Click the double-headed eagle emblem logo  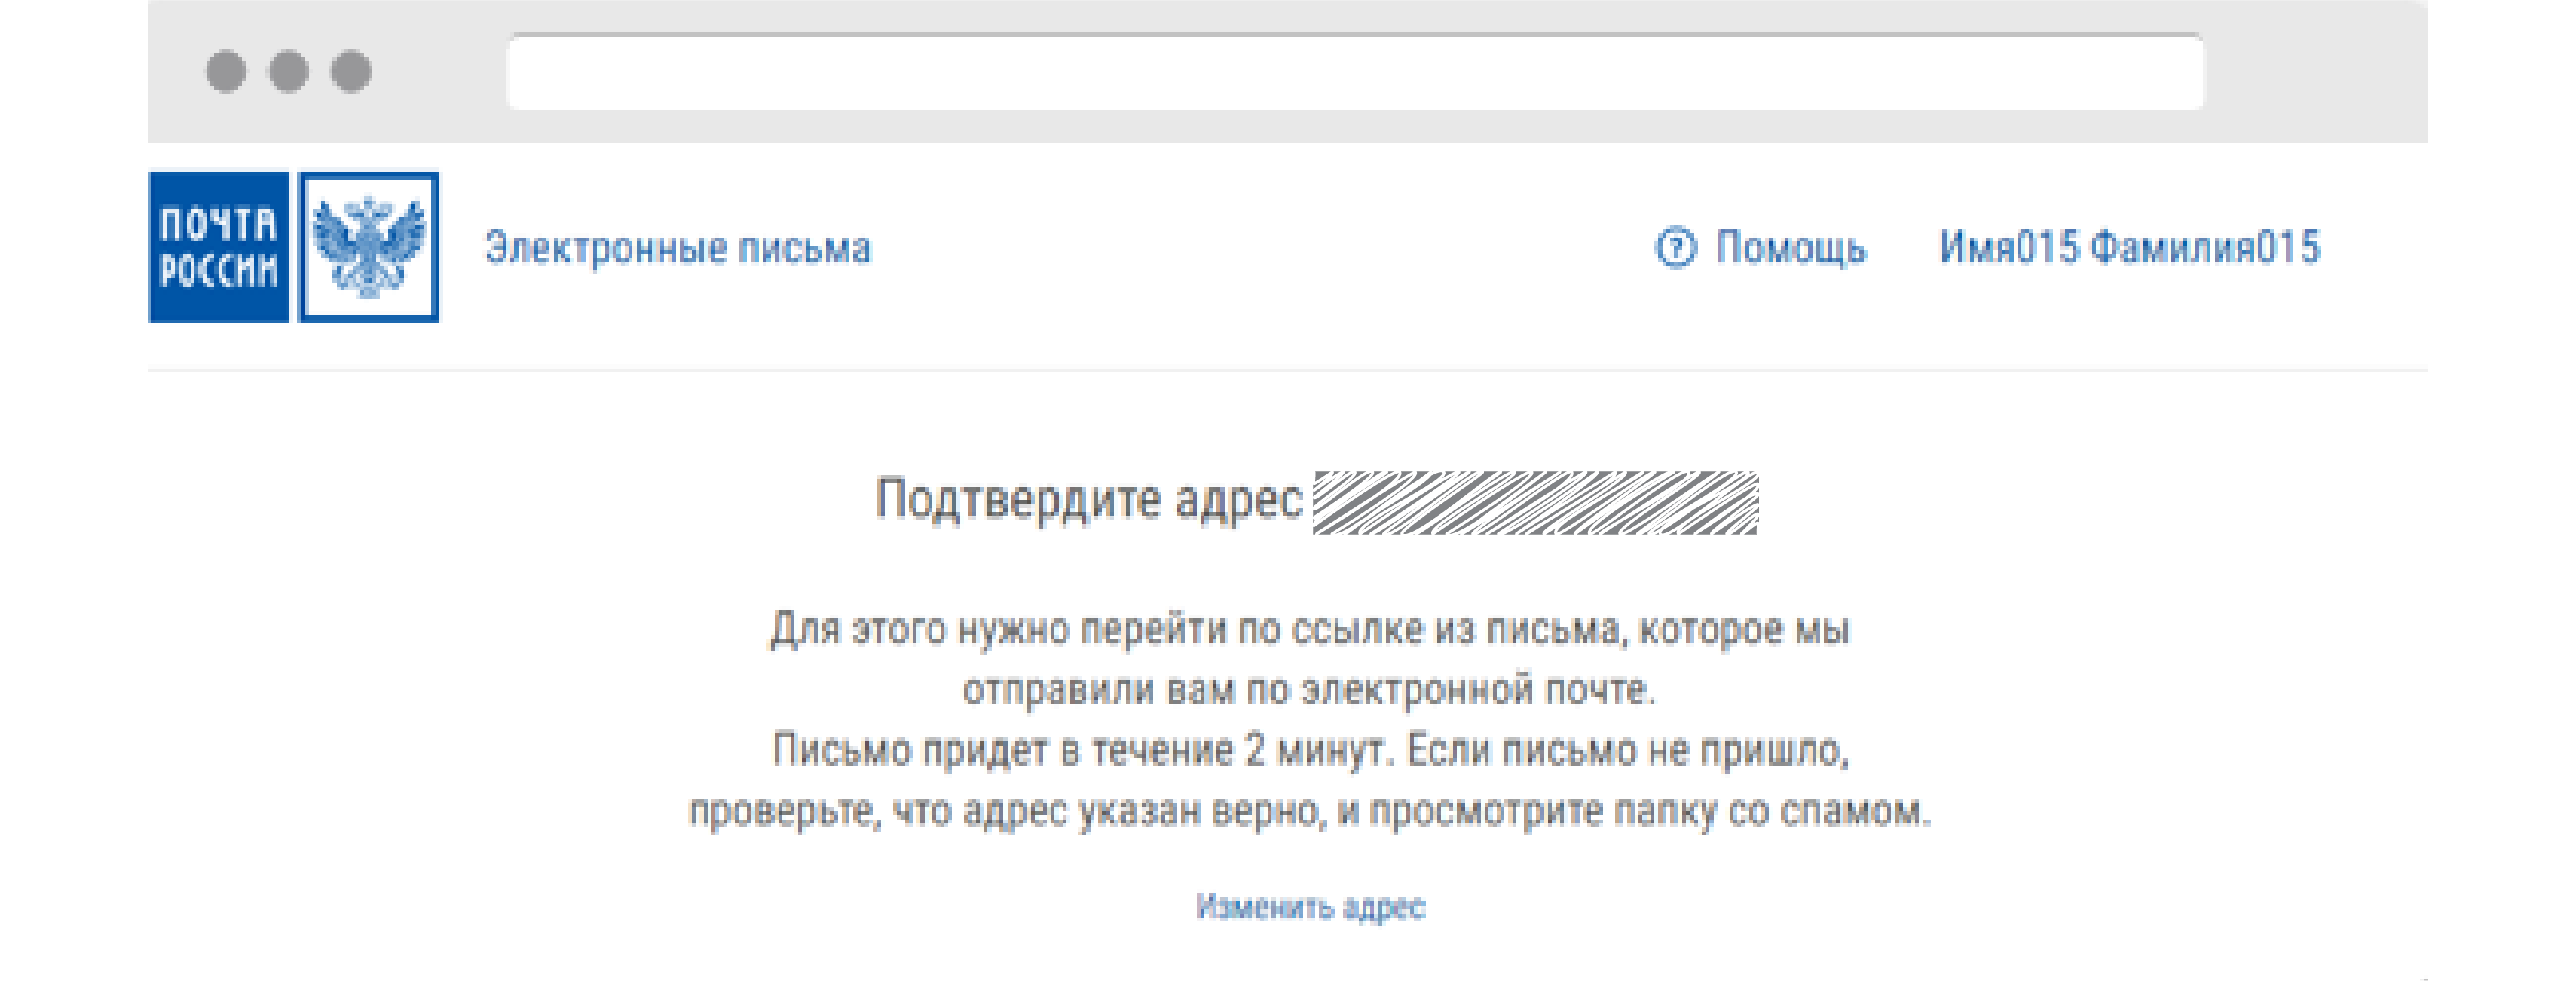(369, 247)
